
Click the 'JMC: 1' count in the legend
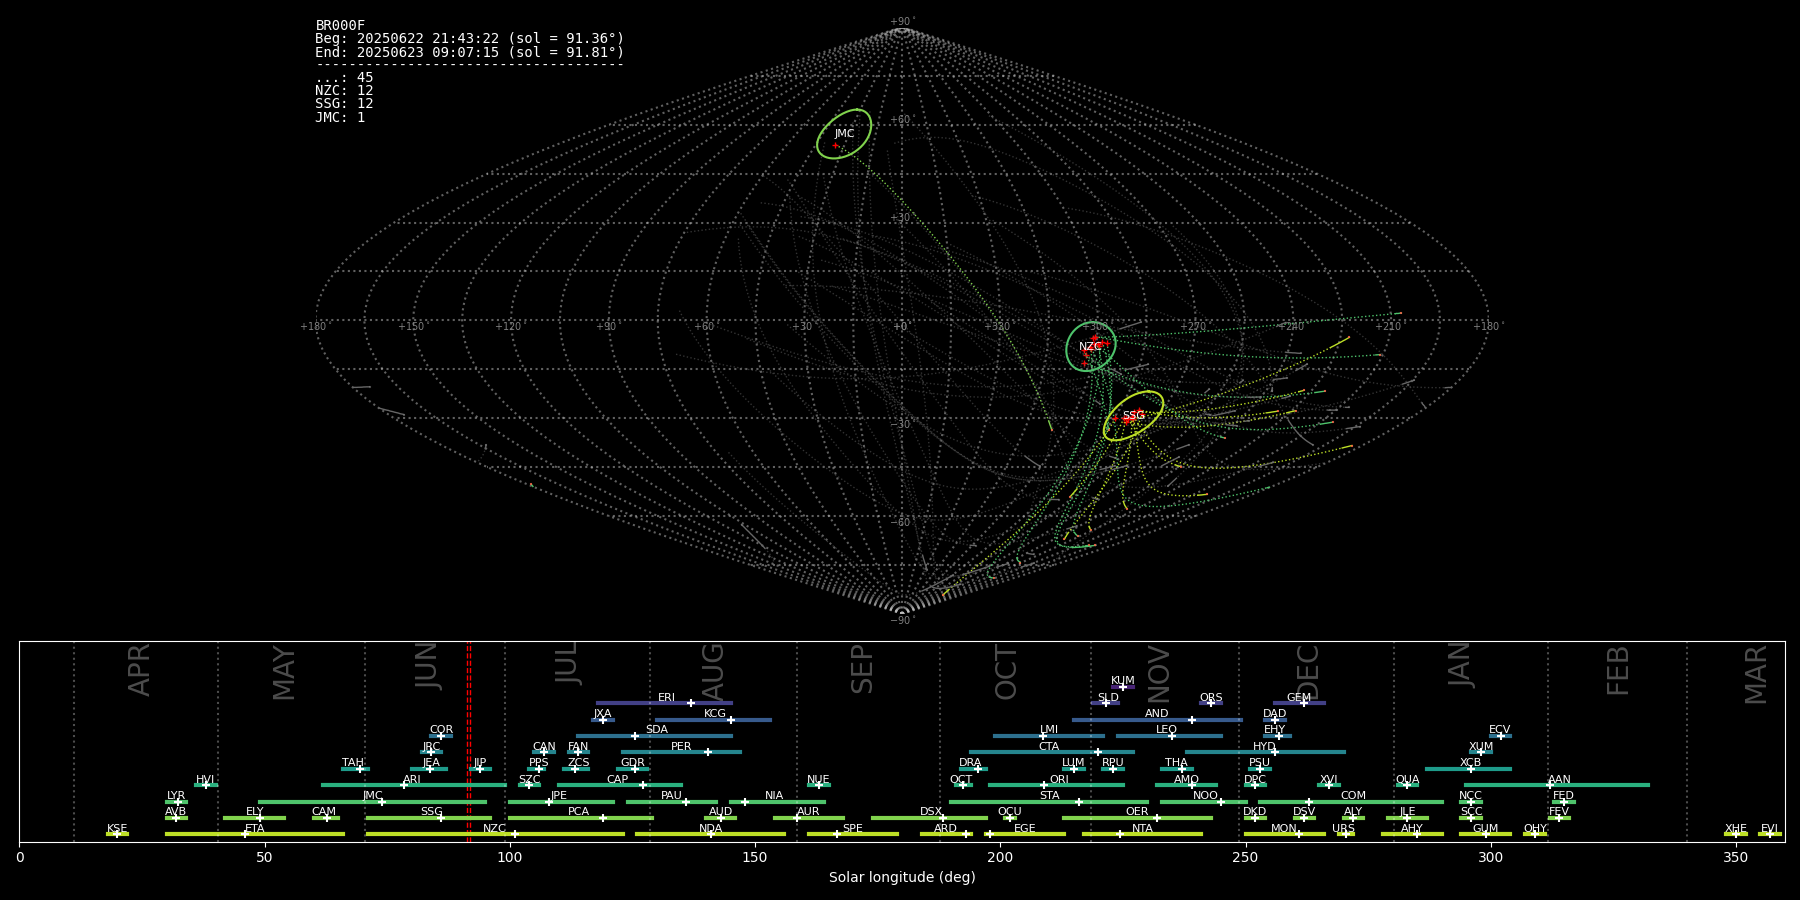(340, 117)
